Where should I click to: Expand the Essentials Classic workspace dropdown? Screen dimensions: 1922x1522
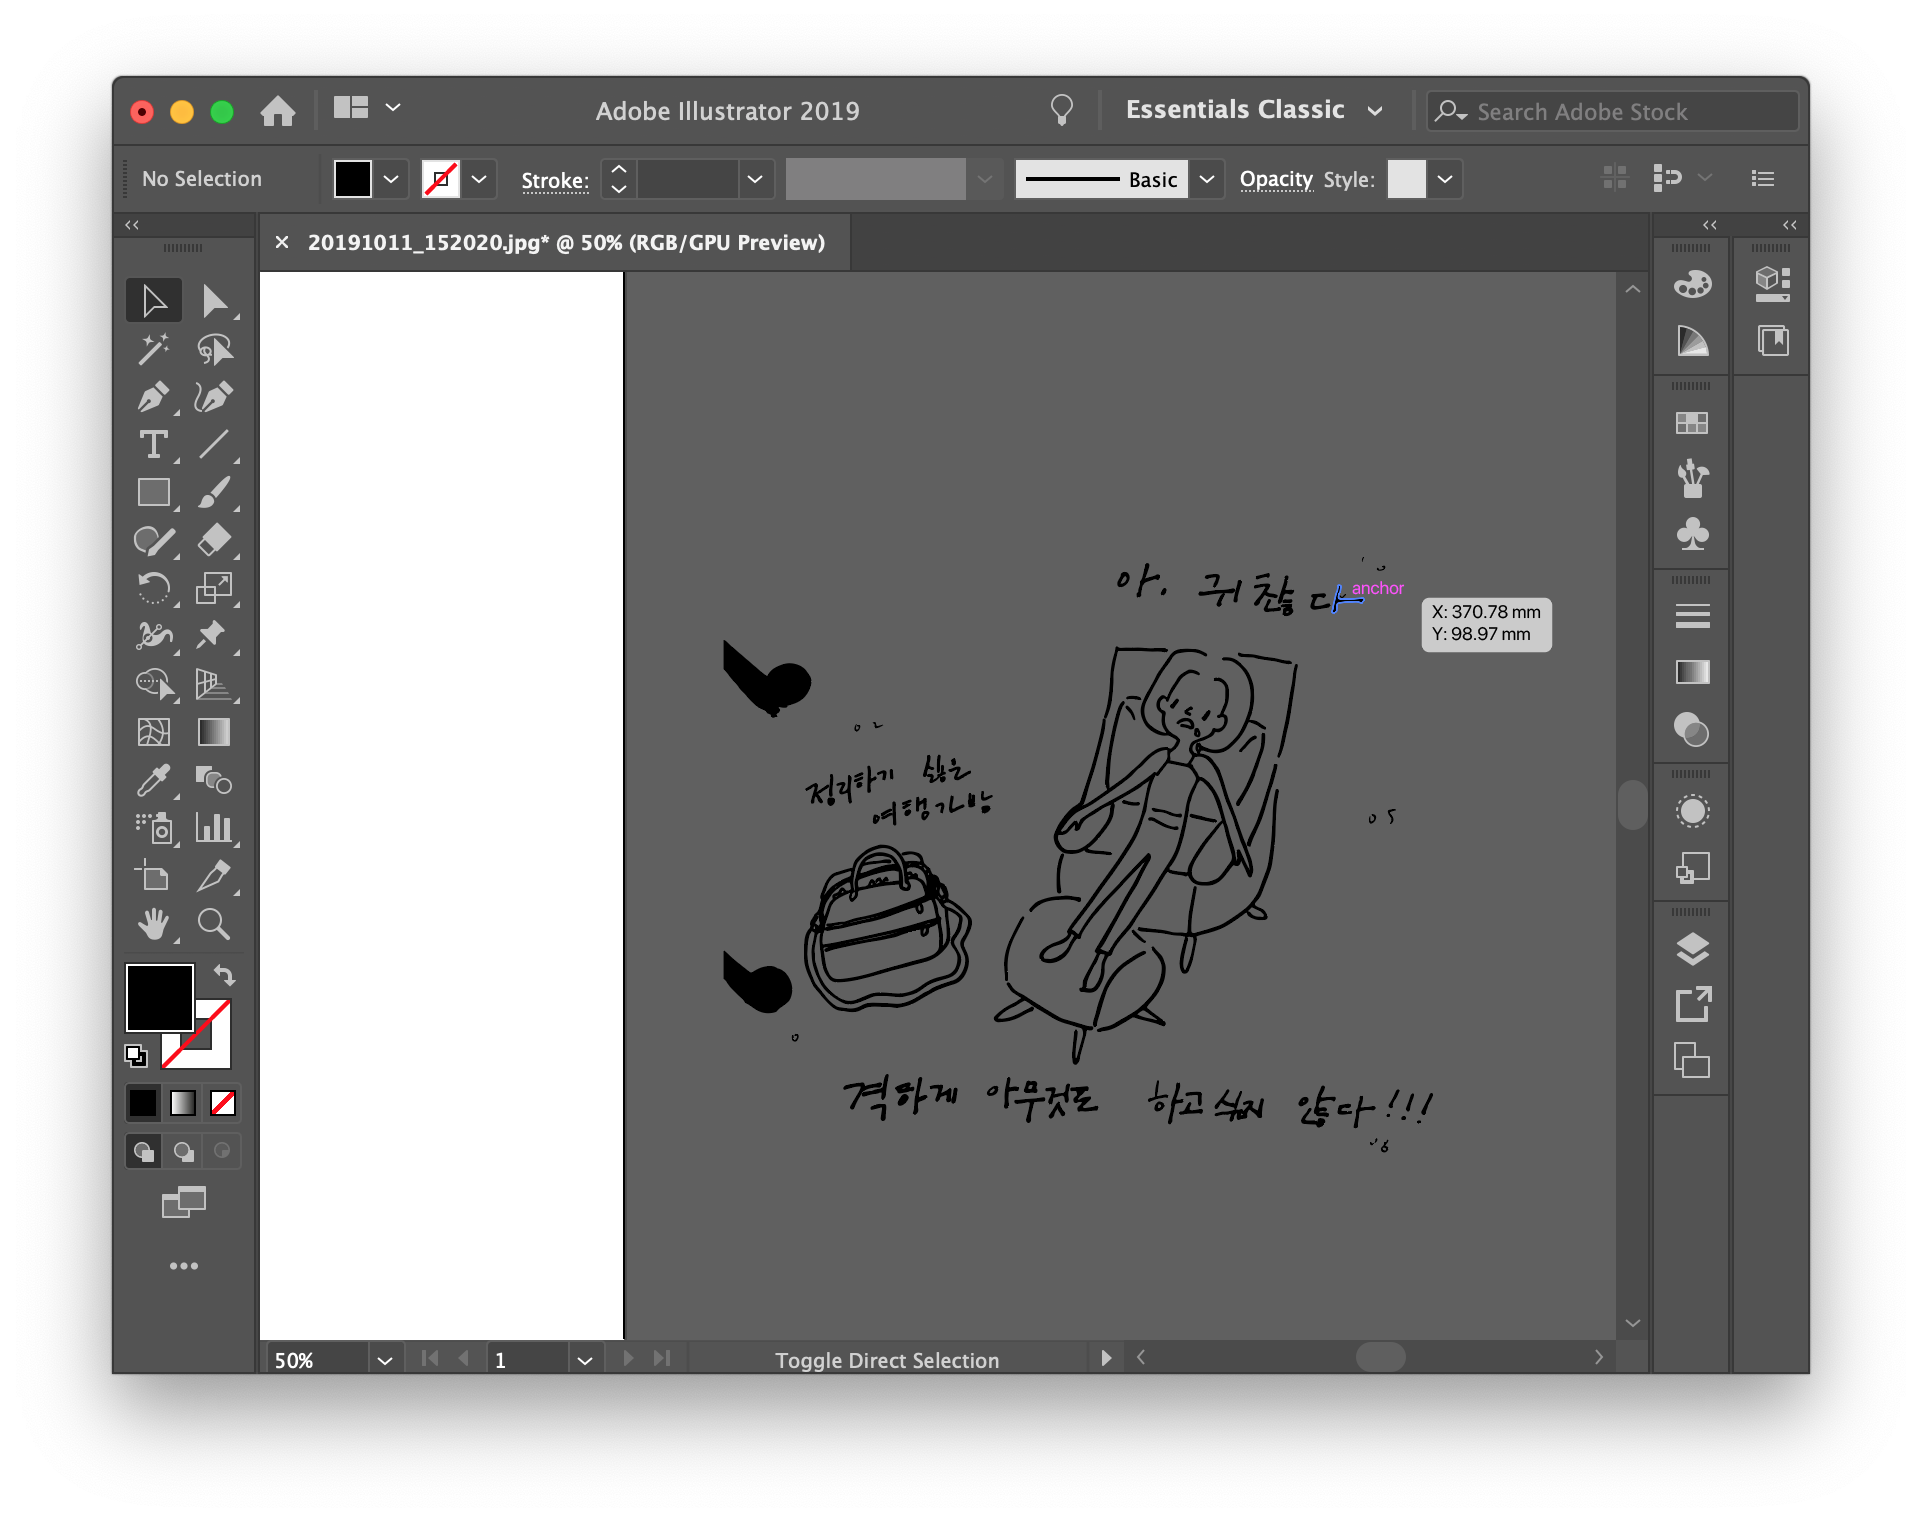(1375, 111)
